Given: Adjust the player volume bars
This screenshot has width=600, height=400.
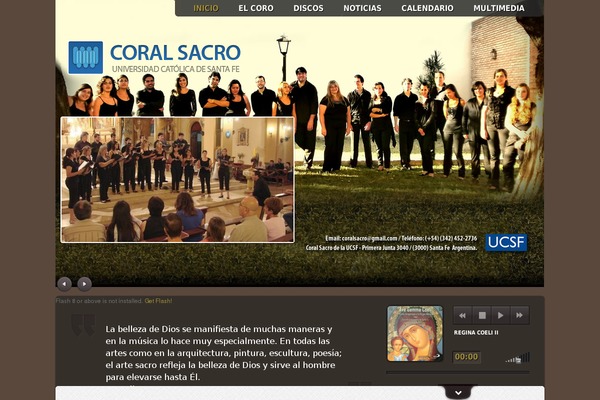Looking at the screenshot, I should coord(517,358).
